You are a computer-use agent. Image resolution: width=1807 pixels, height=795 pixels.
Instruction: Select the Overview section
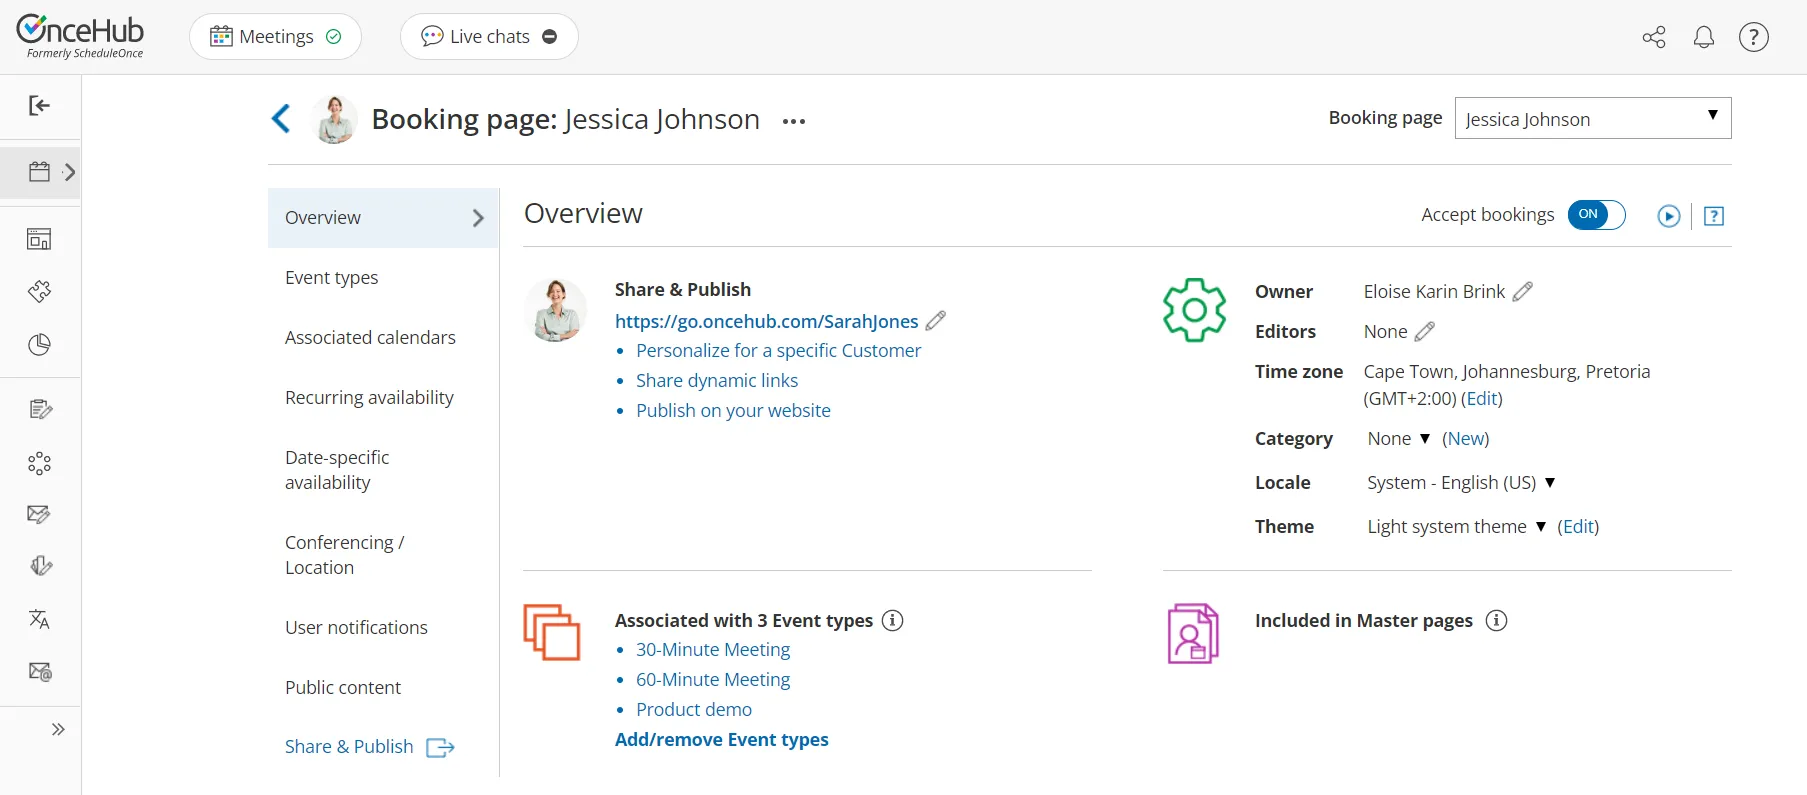(383, 218)
